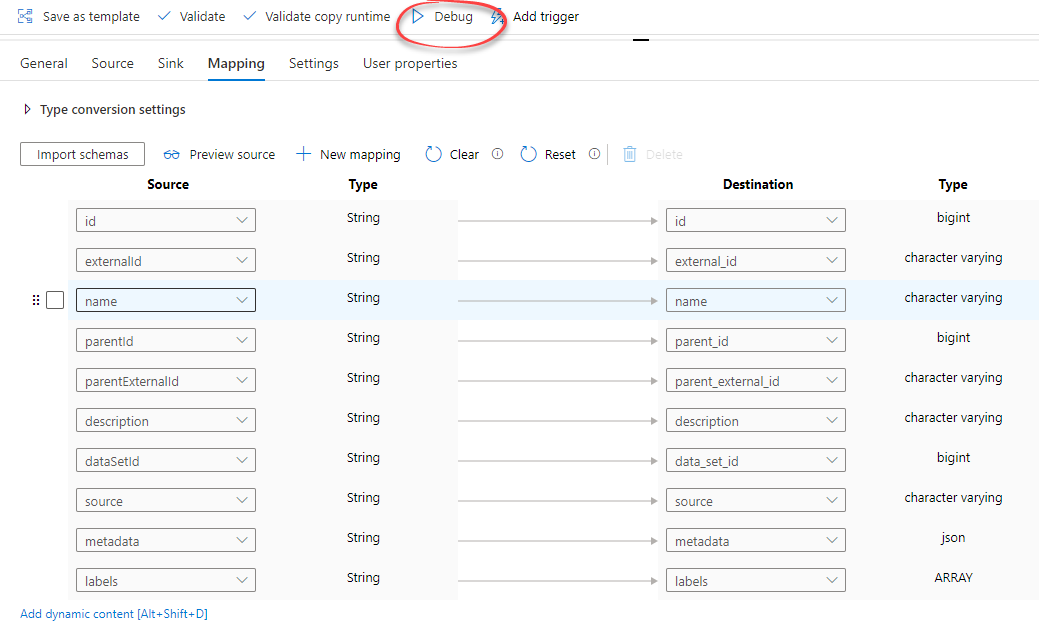Click the Delete trash icon
Screen dimensions: 1039x644
(629, 154)
